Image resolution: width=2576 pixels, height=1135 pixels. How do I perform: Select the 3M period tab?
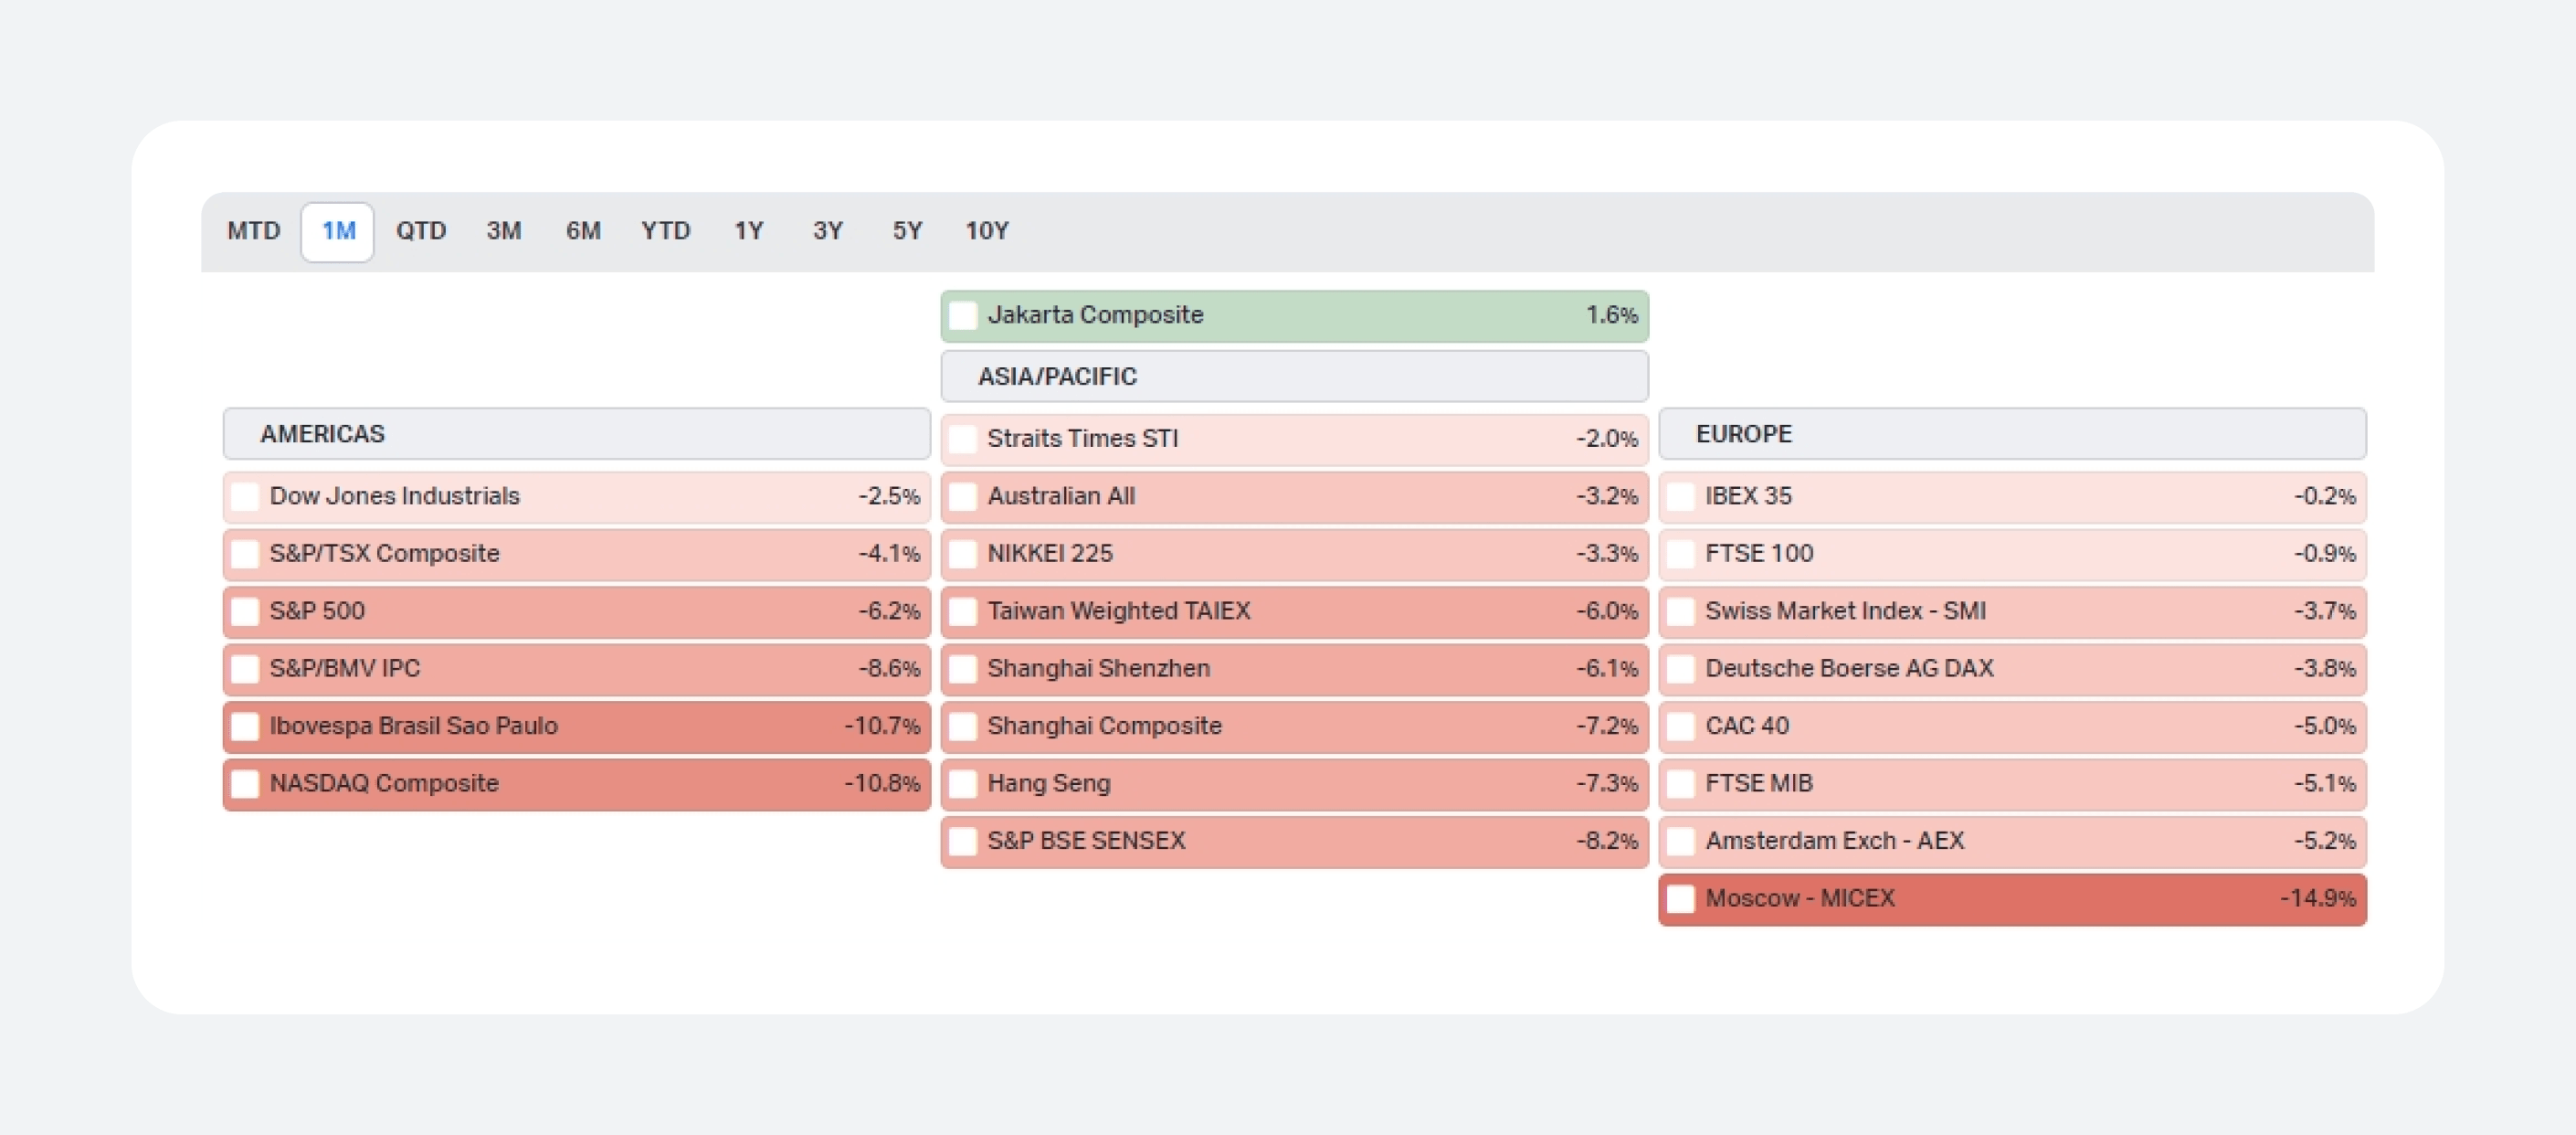(504, 231)
